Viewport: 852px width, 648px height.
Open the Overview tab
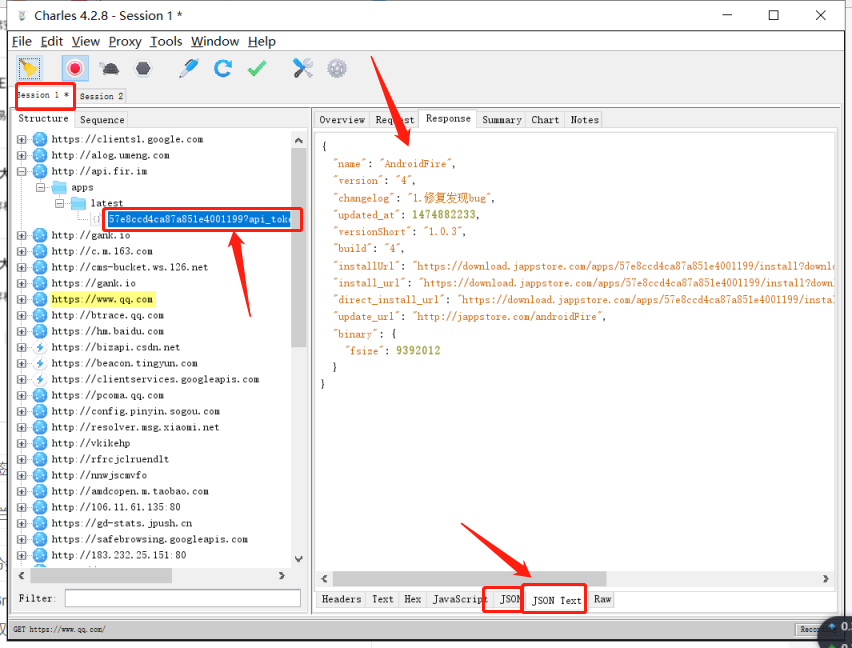point(342,119)
